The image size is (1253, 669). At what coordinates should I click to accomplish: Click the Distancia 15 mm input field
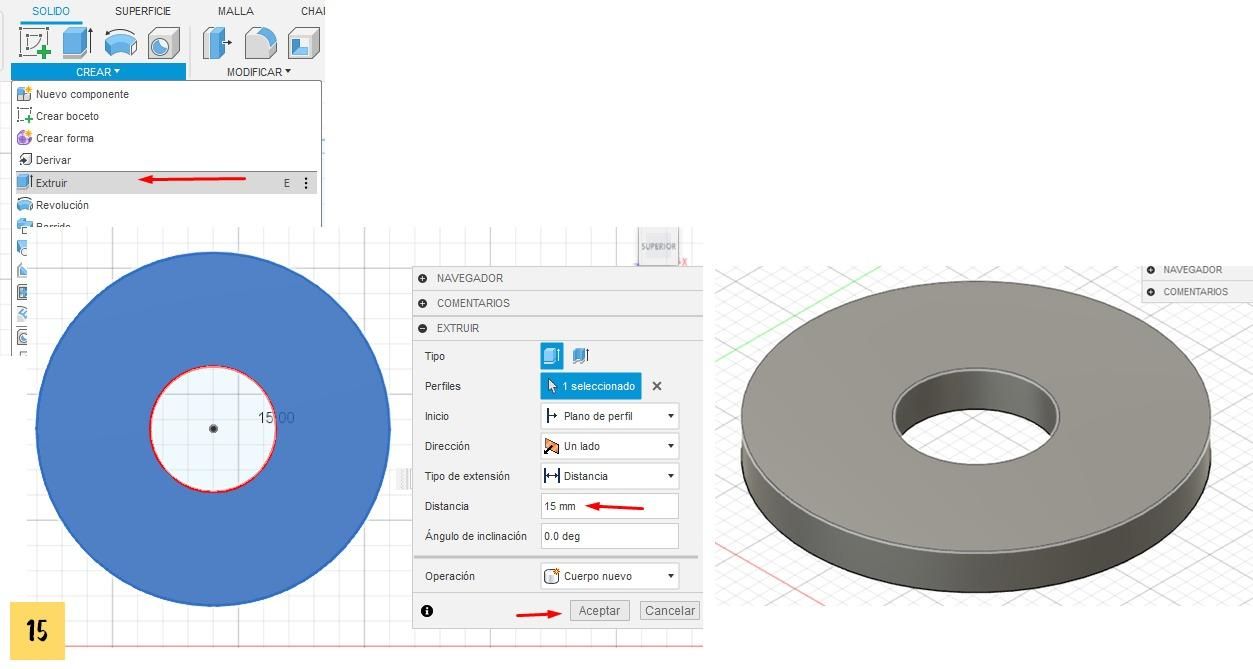click(x=610, y=506)
